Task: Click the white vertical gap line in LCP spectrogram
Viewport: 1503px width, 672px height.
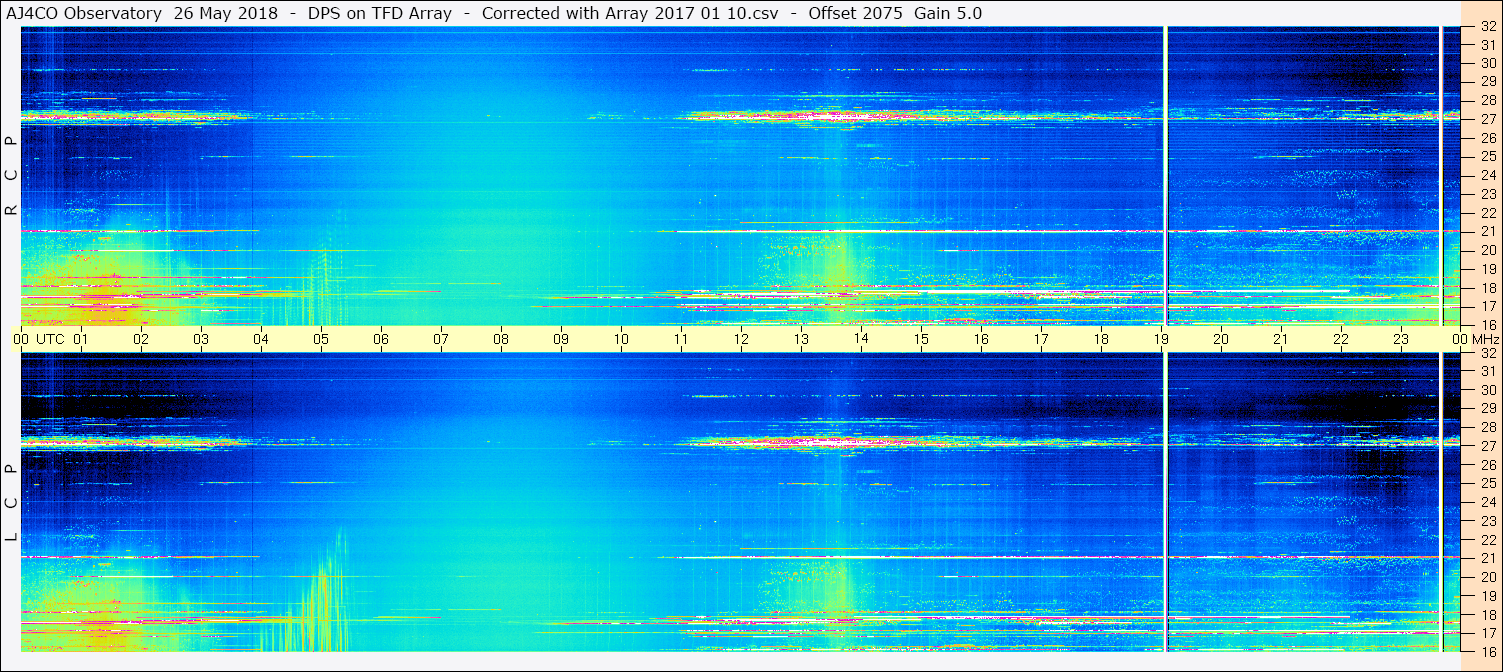Action: [1166, 502]
